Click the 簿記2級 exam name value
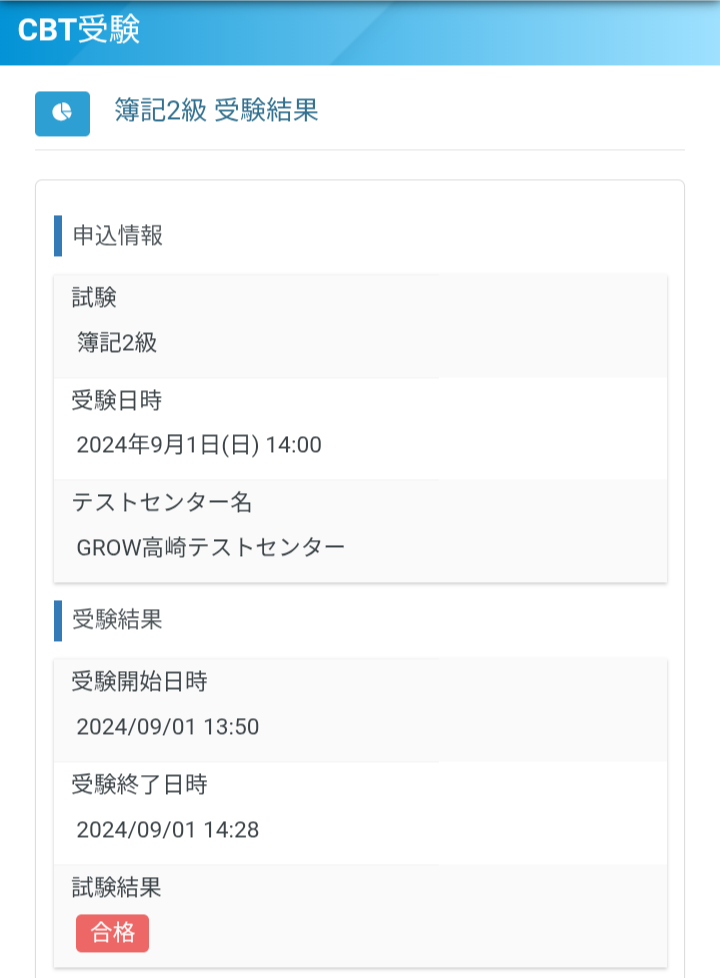Viewport: 720px width, 978px height. pyautogui.click(x=117, y=343)
